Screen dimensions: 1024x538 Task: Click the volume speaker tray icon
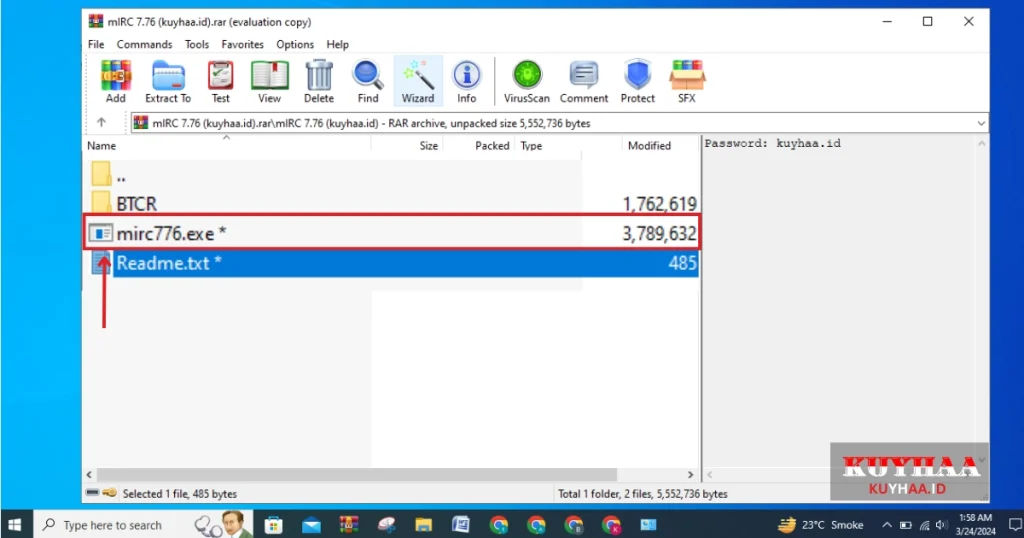[x=941, y=525]
